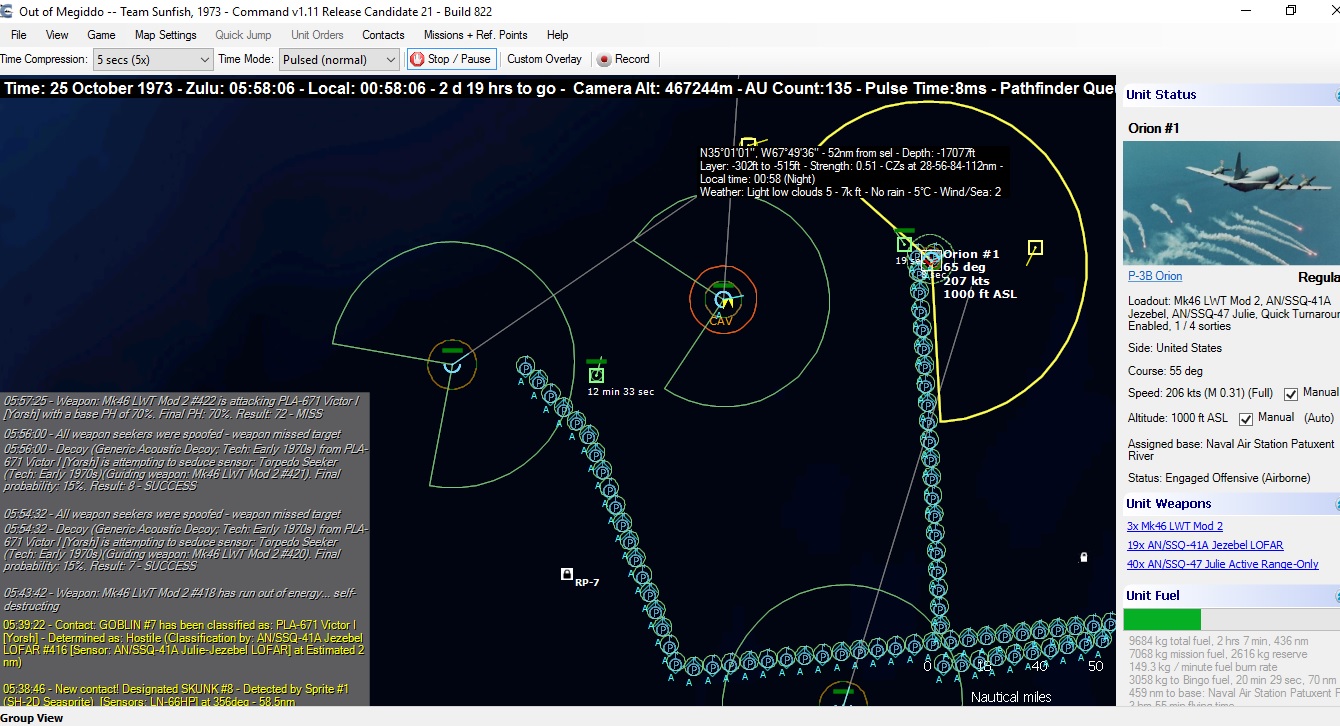Select the RP-7 reference point marker

coord(567,574)
